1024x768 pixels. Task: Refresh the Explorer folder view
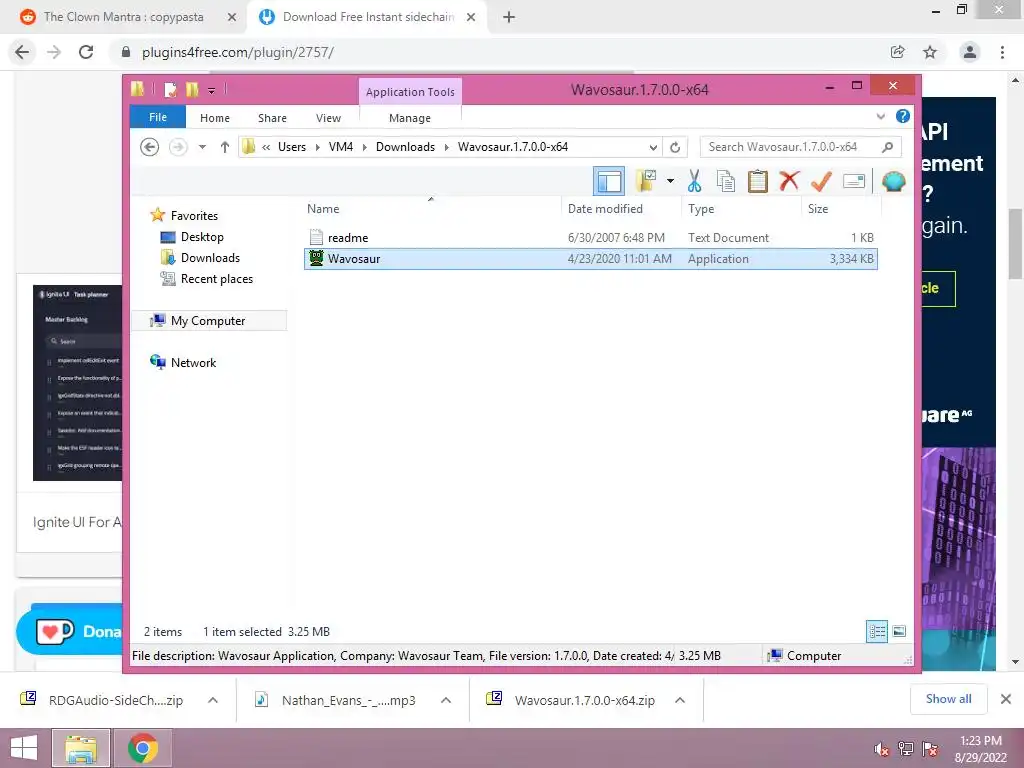675,147
